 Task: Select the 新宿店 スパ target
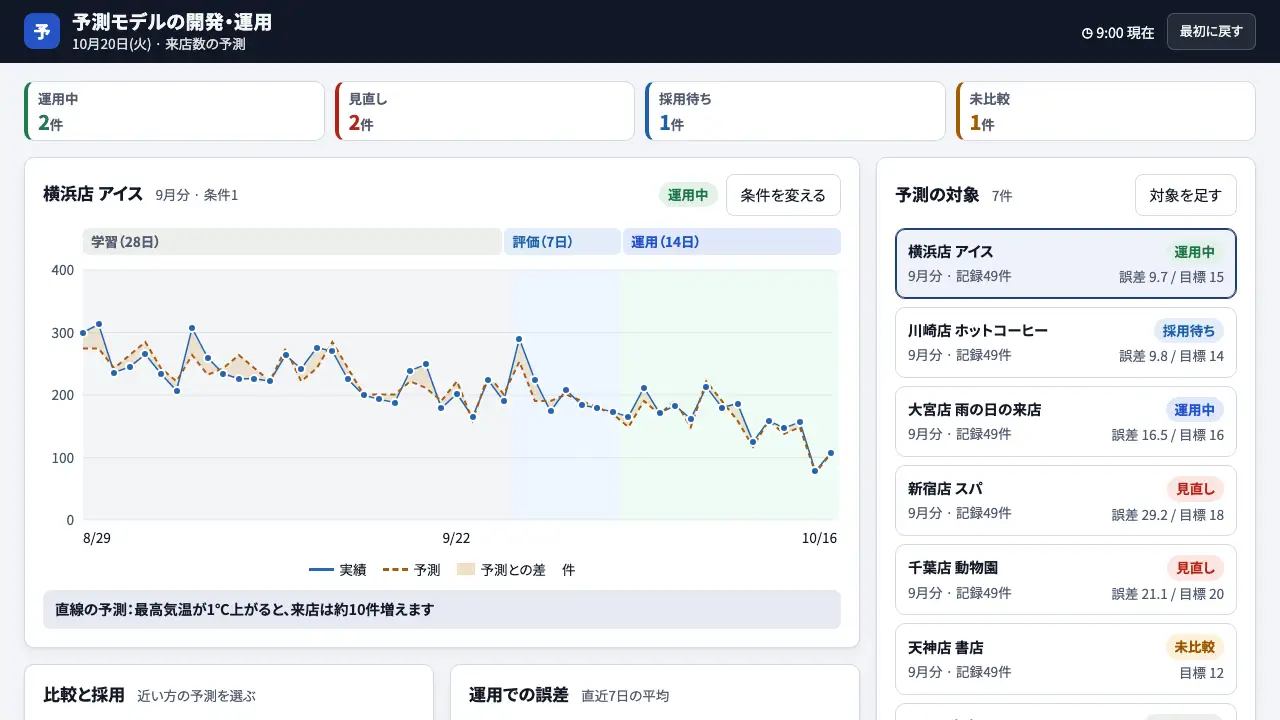1066,500
